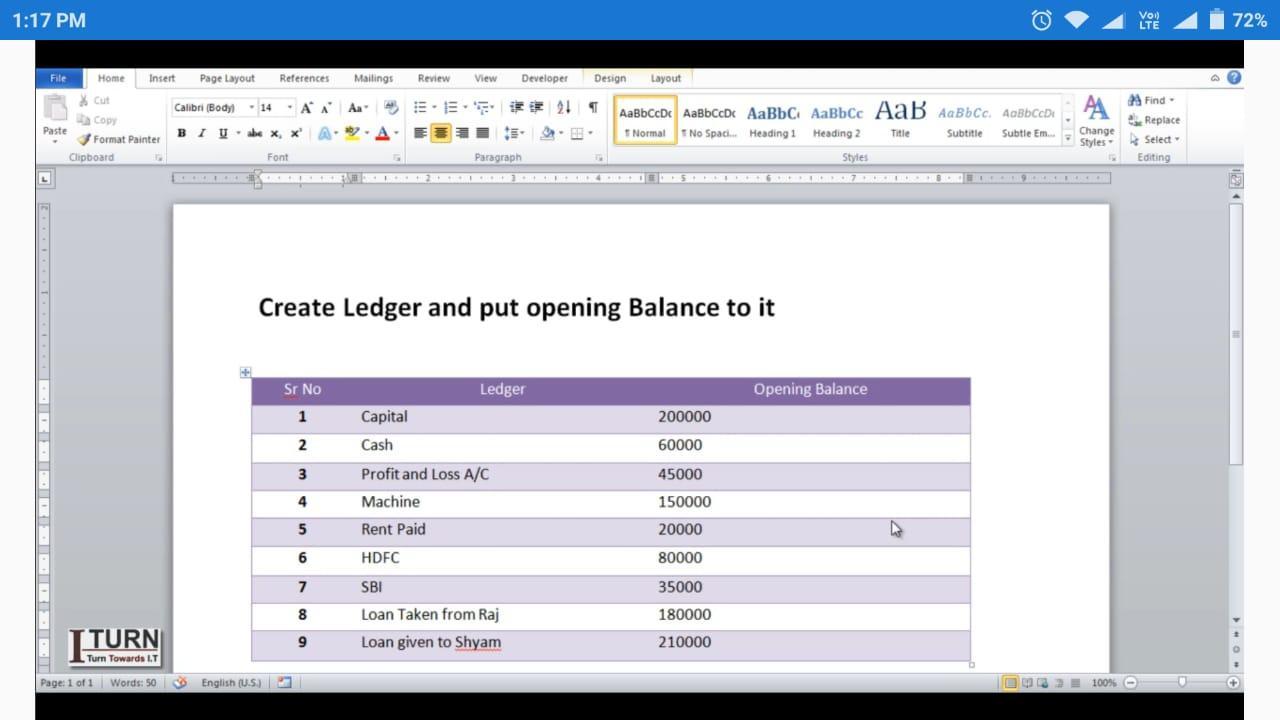The width and height of the screenshot is (1280, 720).
Task: Click the Sort A-Z icon
Action: tap(563, 107)
